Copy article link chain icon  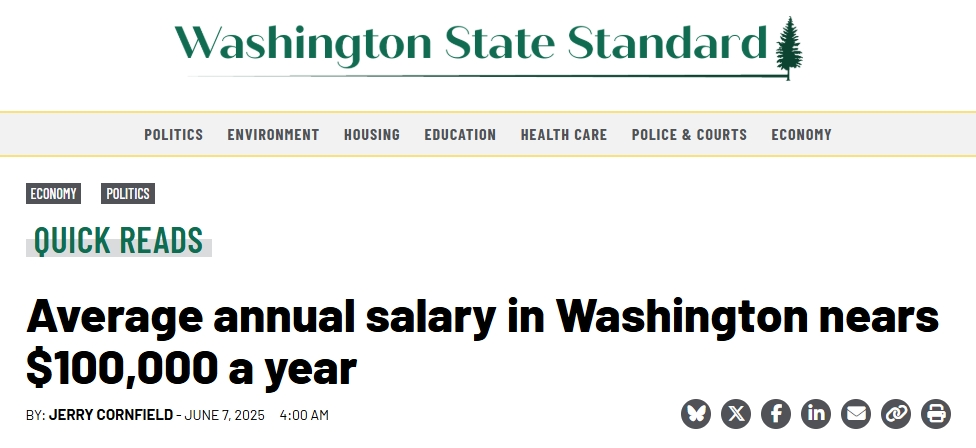pyautogui.click(x=896, y=414)
